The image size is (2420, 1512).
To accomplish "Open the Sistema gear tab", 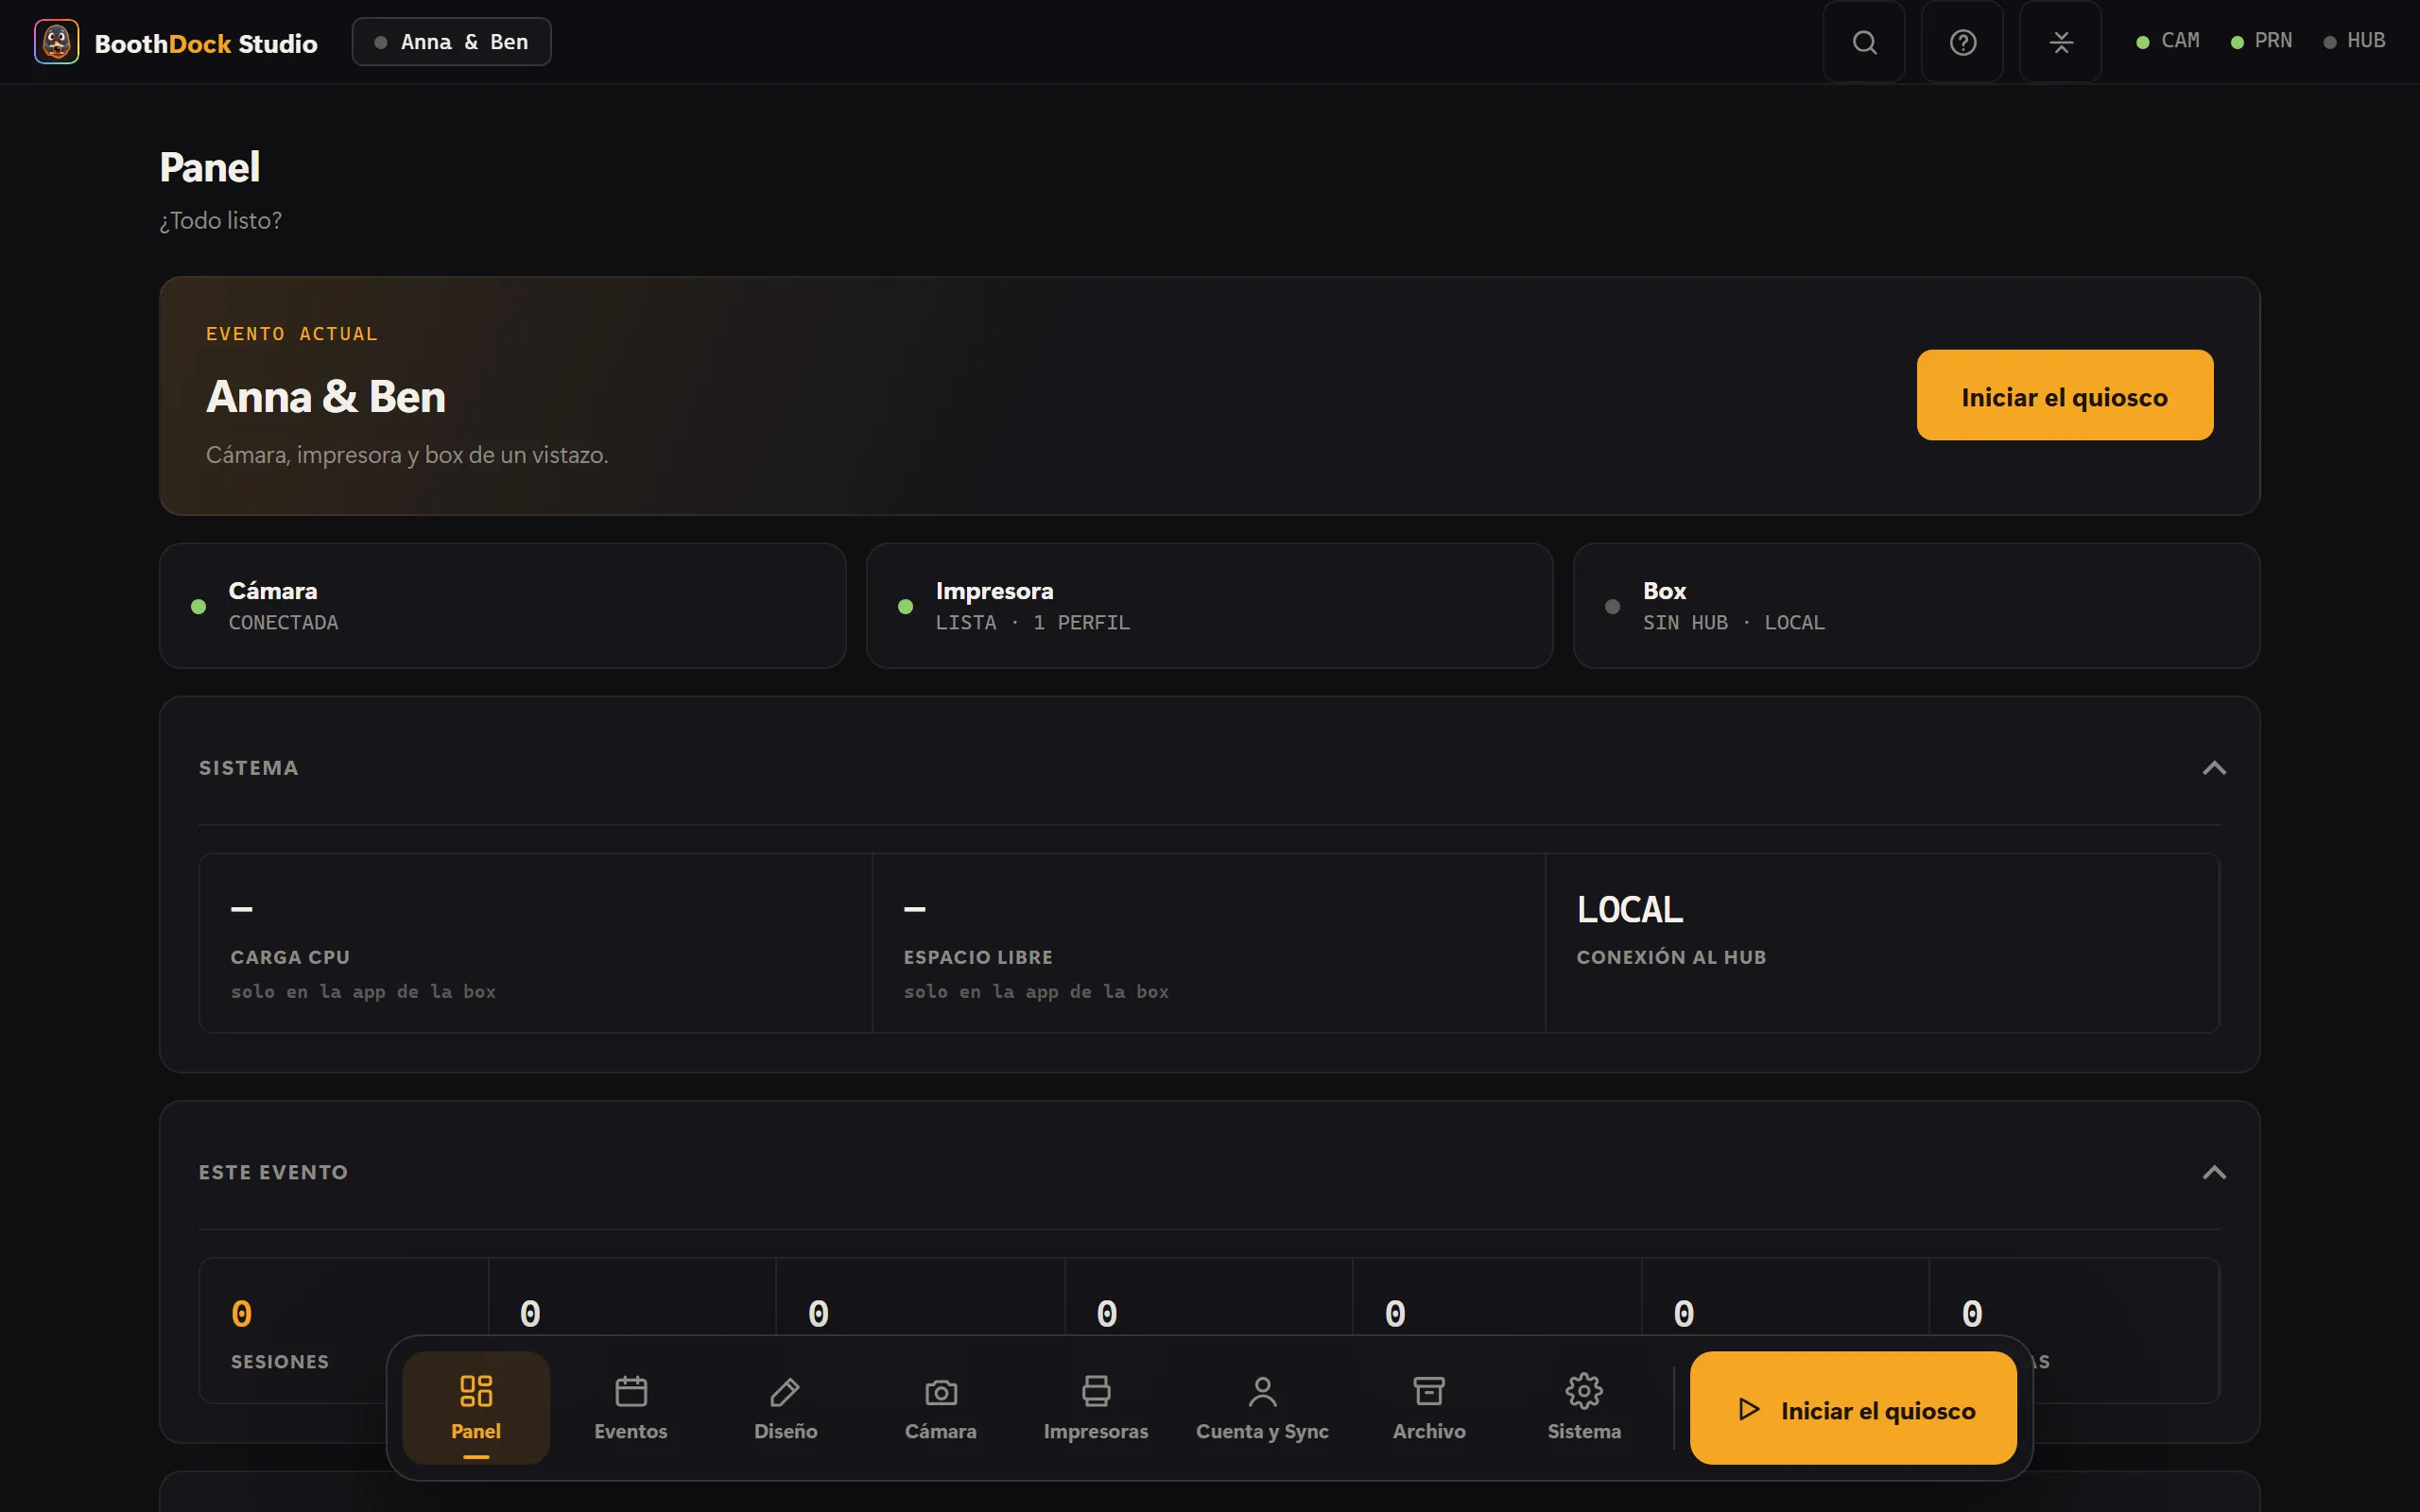I will [x=1584, y=1408].
